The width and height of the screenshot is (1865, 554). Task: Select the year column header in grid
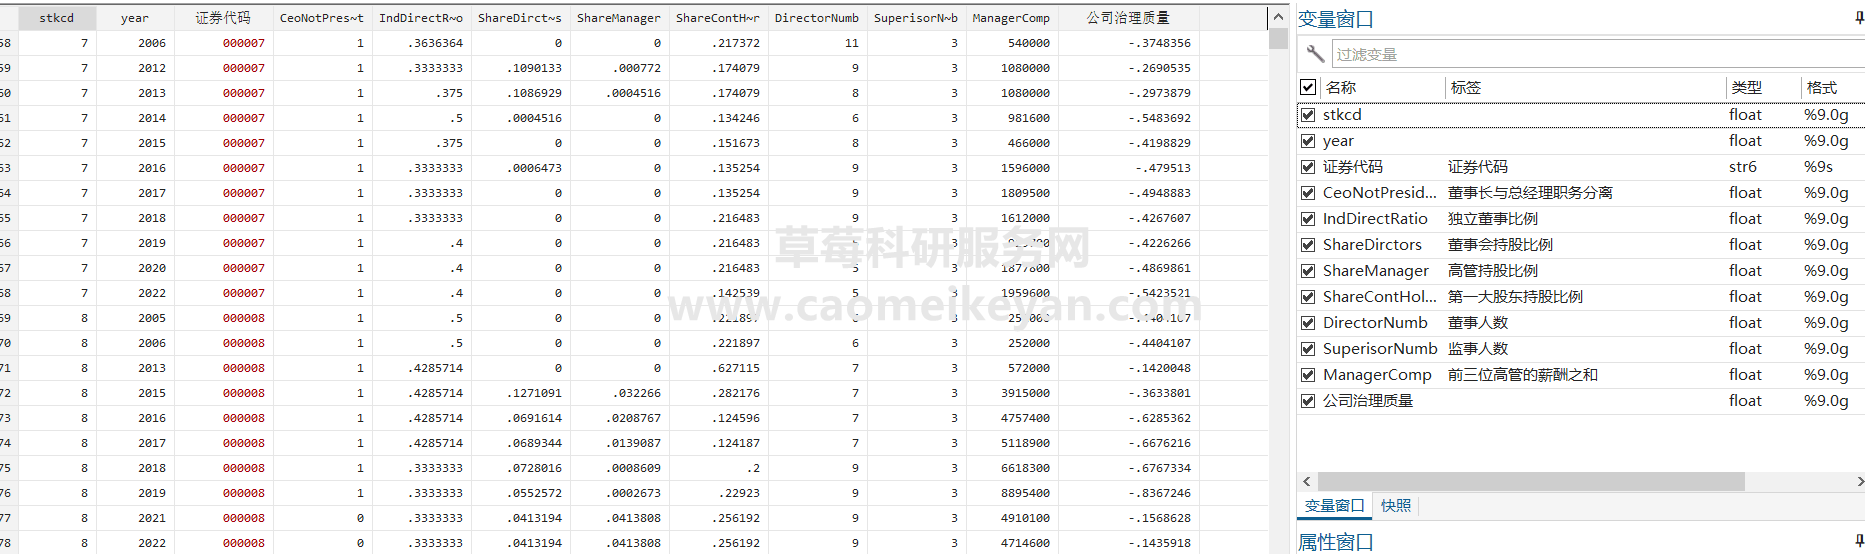coord(135,18)
